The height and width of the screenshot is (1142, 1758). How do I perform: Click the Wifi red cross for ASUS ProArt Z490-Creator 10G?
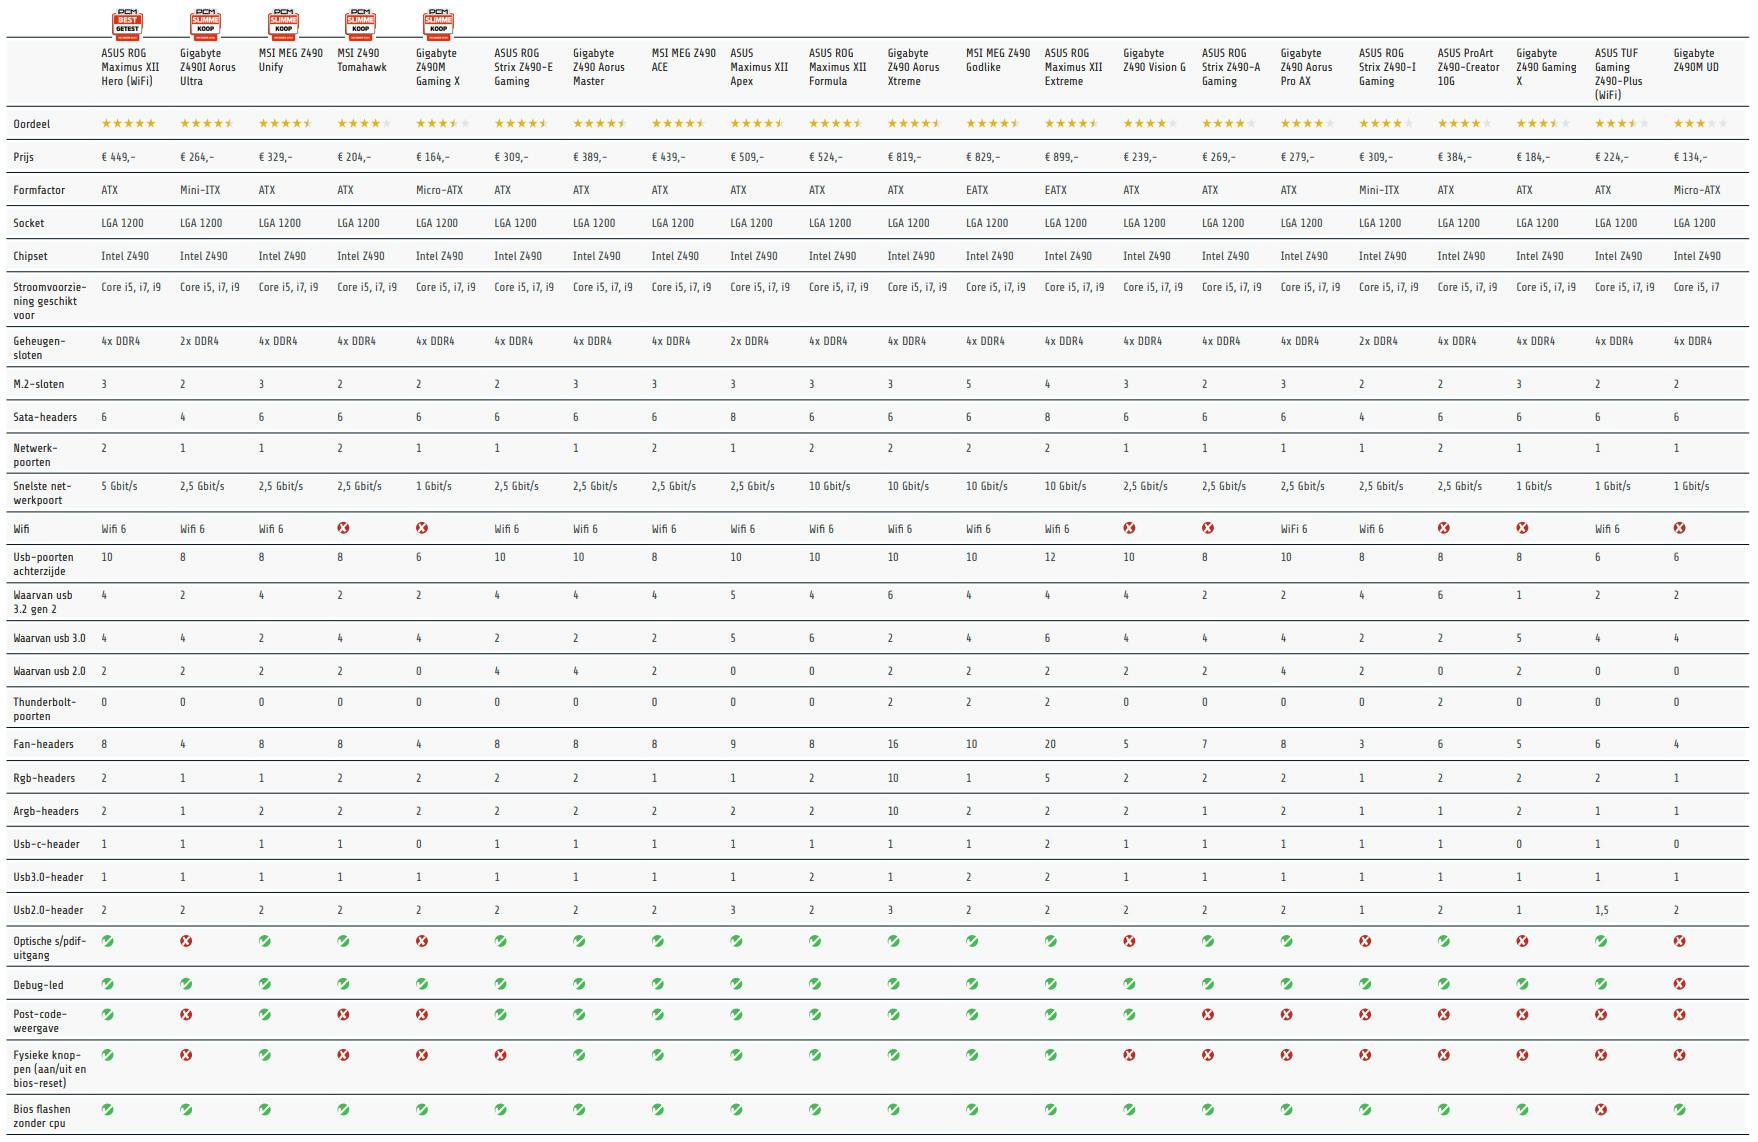tap(1444, 528)
